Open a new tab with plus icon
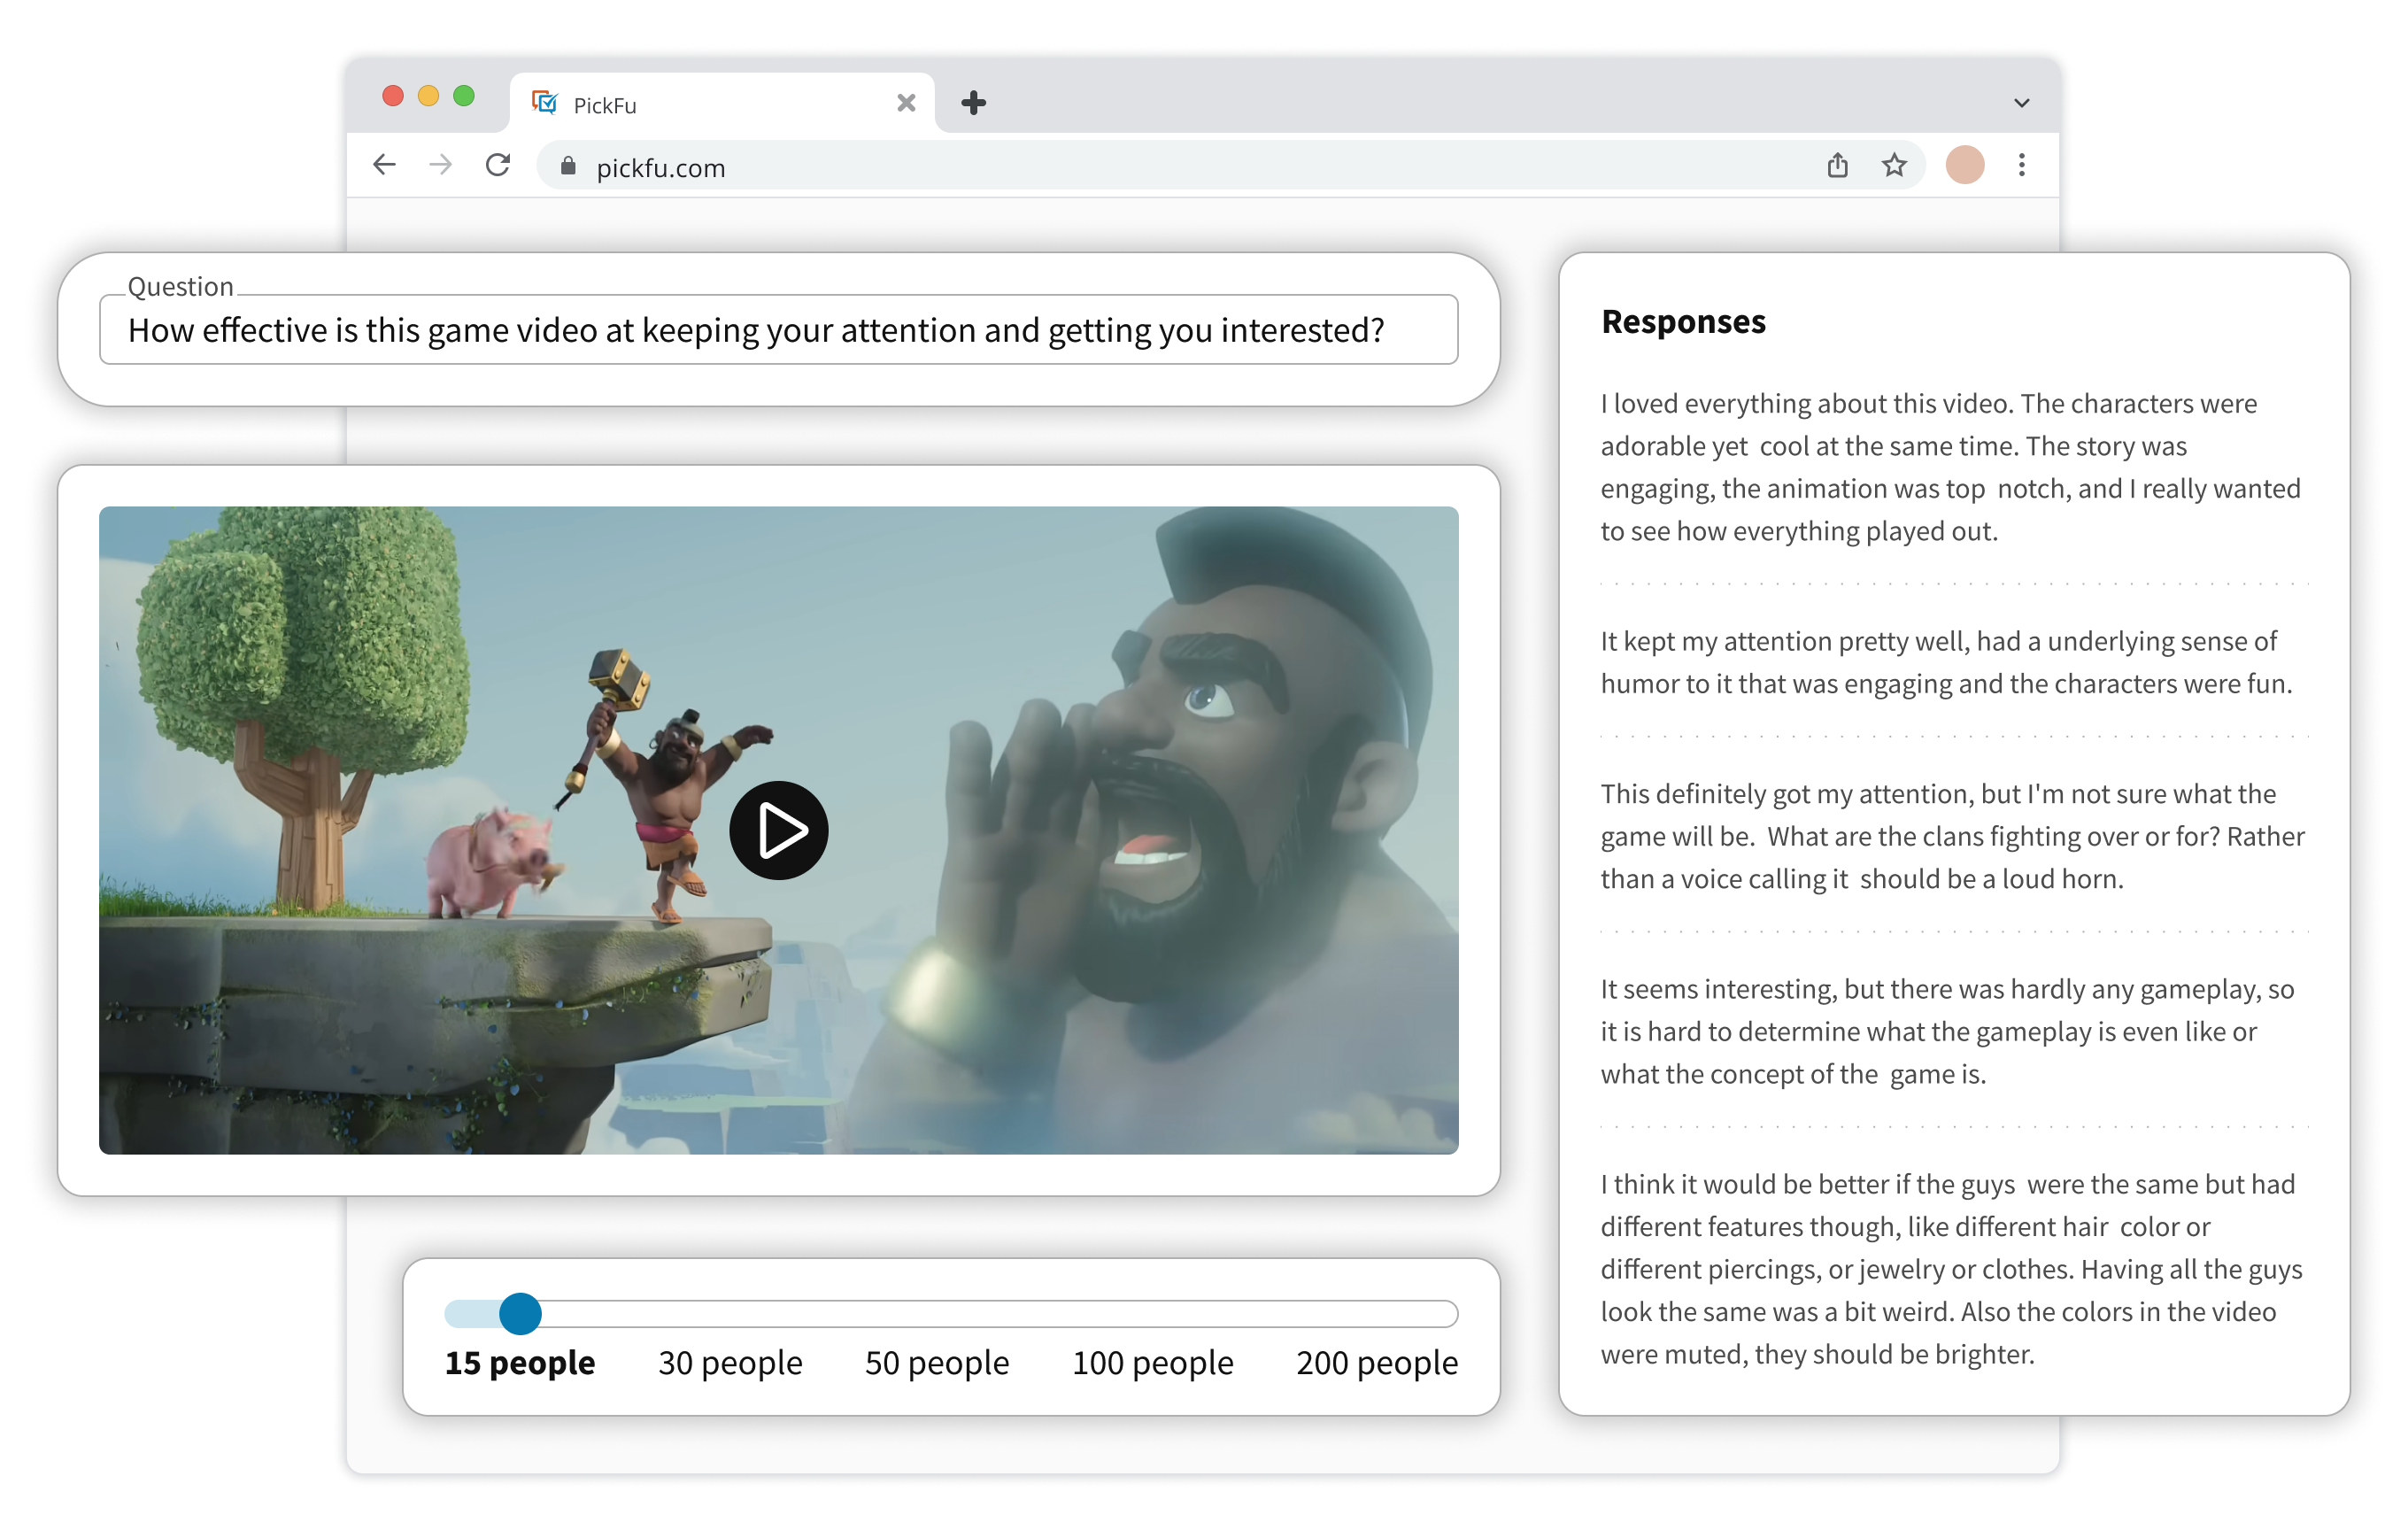This screenshot has height=1530, width=2408. point(973,103)
